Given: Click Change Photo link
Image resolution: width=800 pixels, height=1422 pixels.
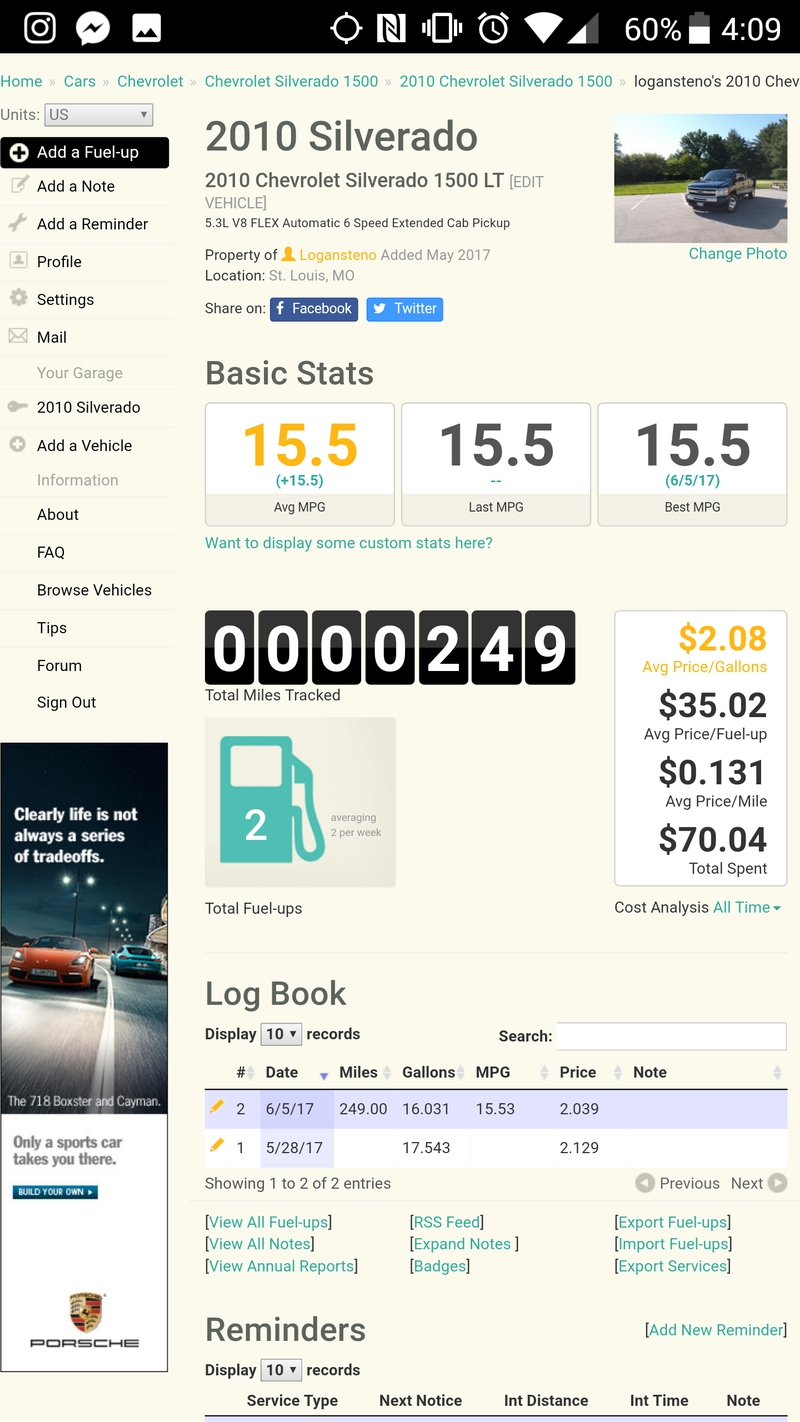Looking at the screenshot, I should click(738, 254).
